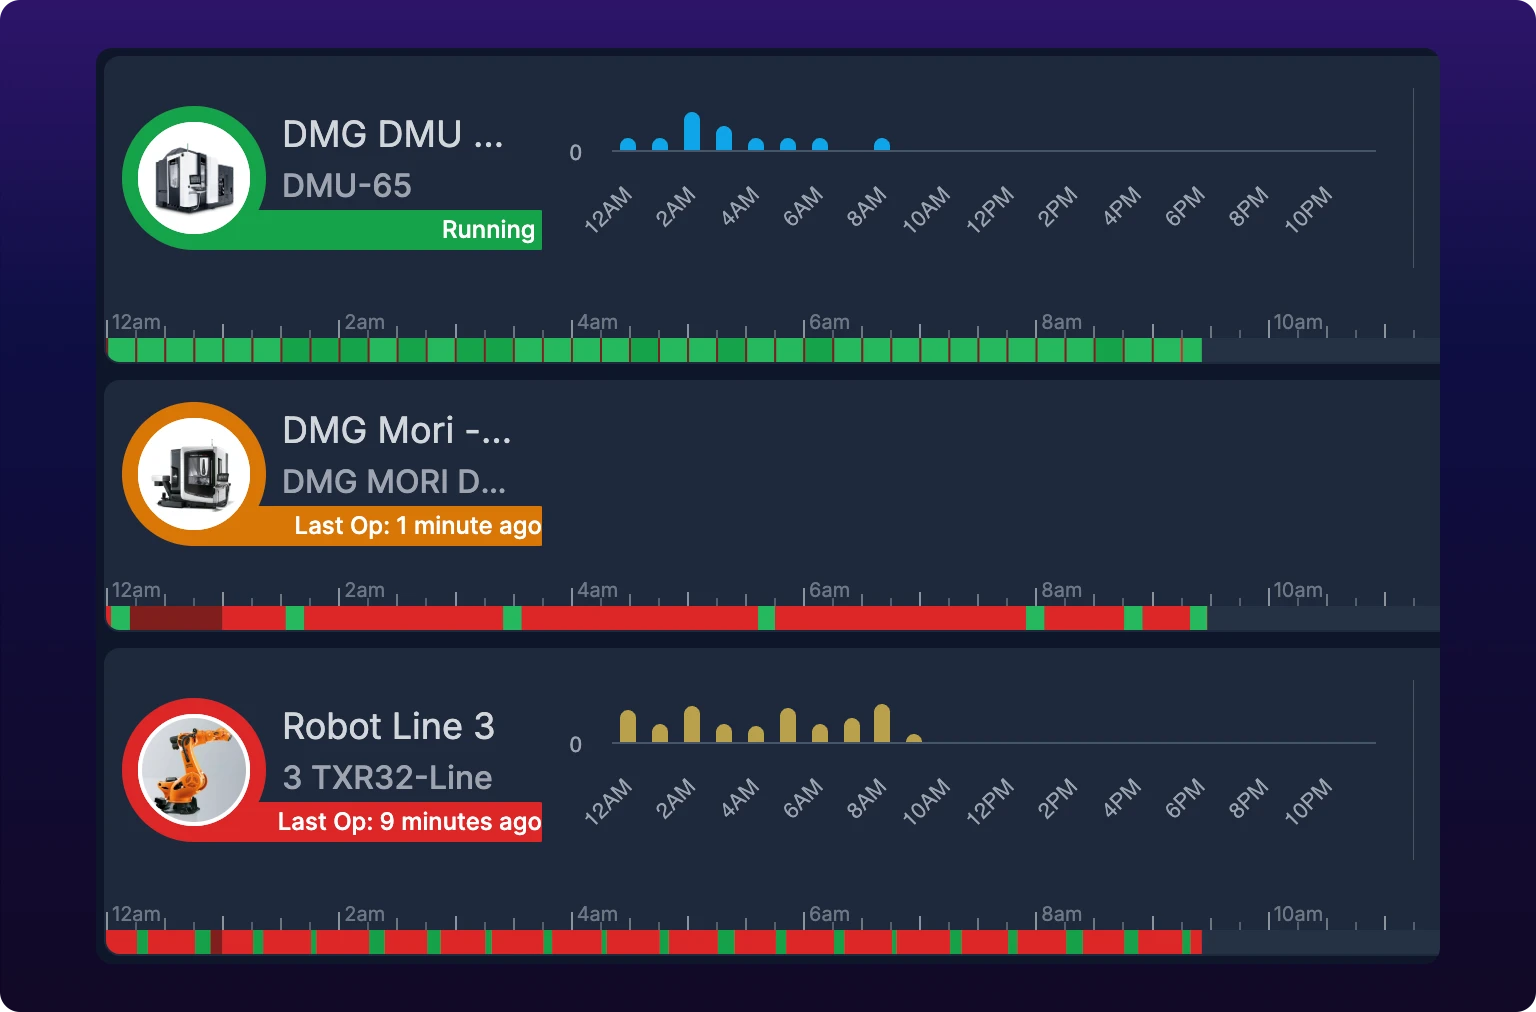The height and width of the screenshot is (1012, 1536).
Task: Click the orange 'Last Op: 1 minute ago' badge
Action: [417, 526]
